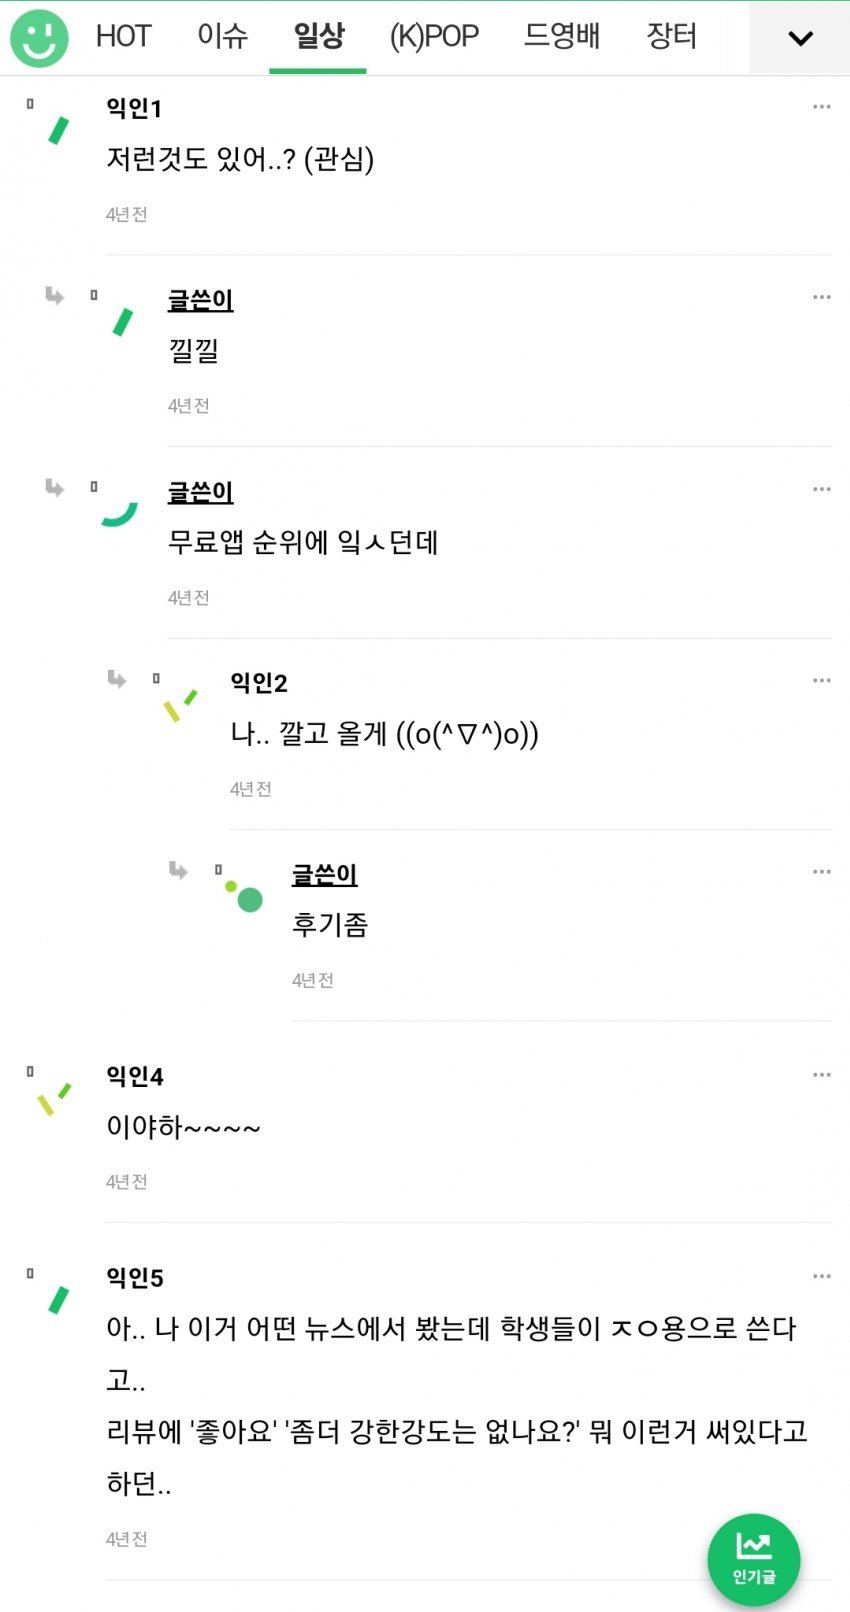Image resolution: width=850 pixels, height=1612 pixels.
Task: Open more options for 무료앱 순위 reply
Action: click(x=822, y=489)
